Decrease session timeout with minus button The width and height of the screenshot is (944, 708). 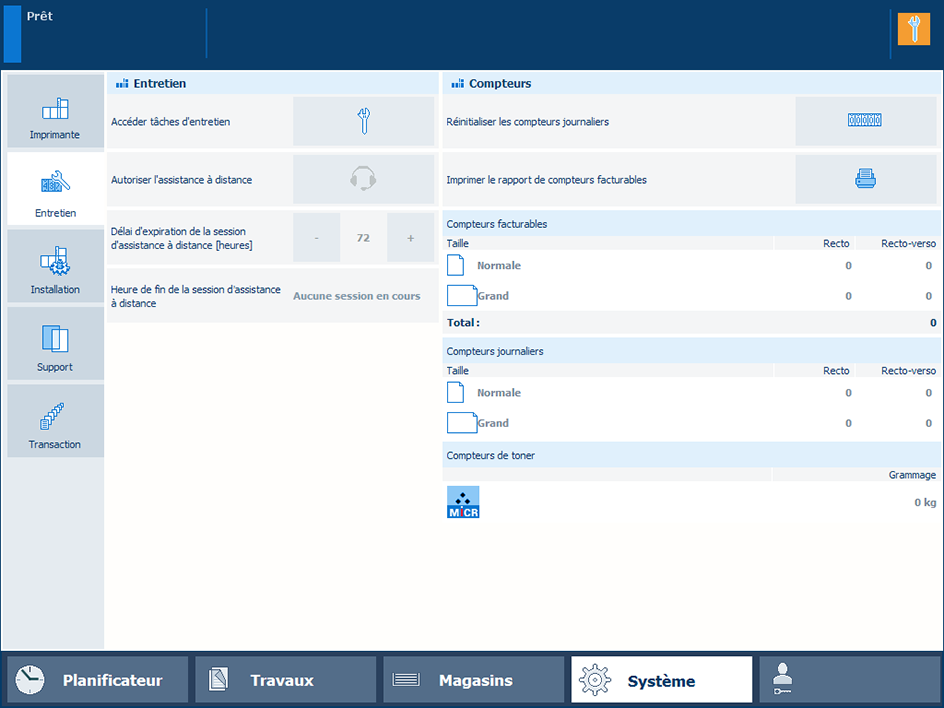click(317, 238)
